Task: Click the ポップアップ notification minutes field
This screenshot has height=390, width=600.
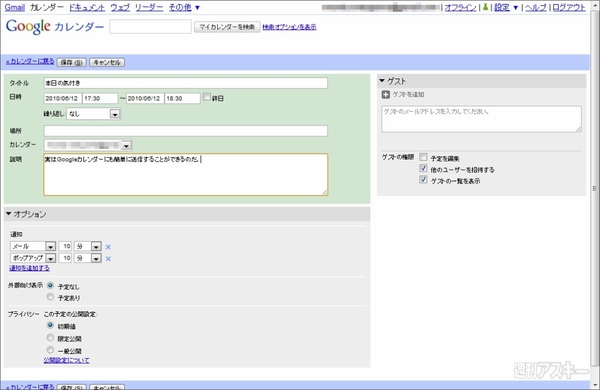Action: pos(65,258)
